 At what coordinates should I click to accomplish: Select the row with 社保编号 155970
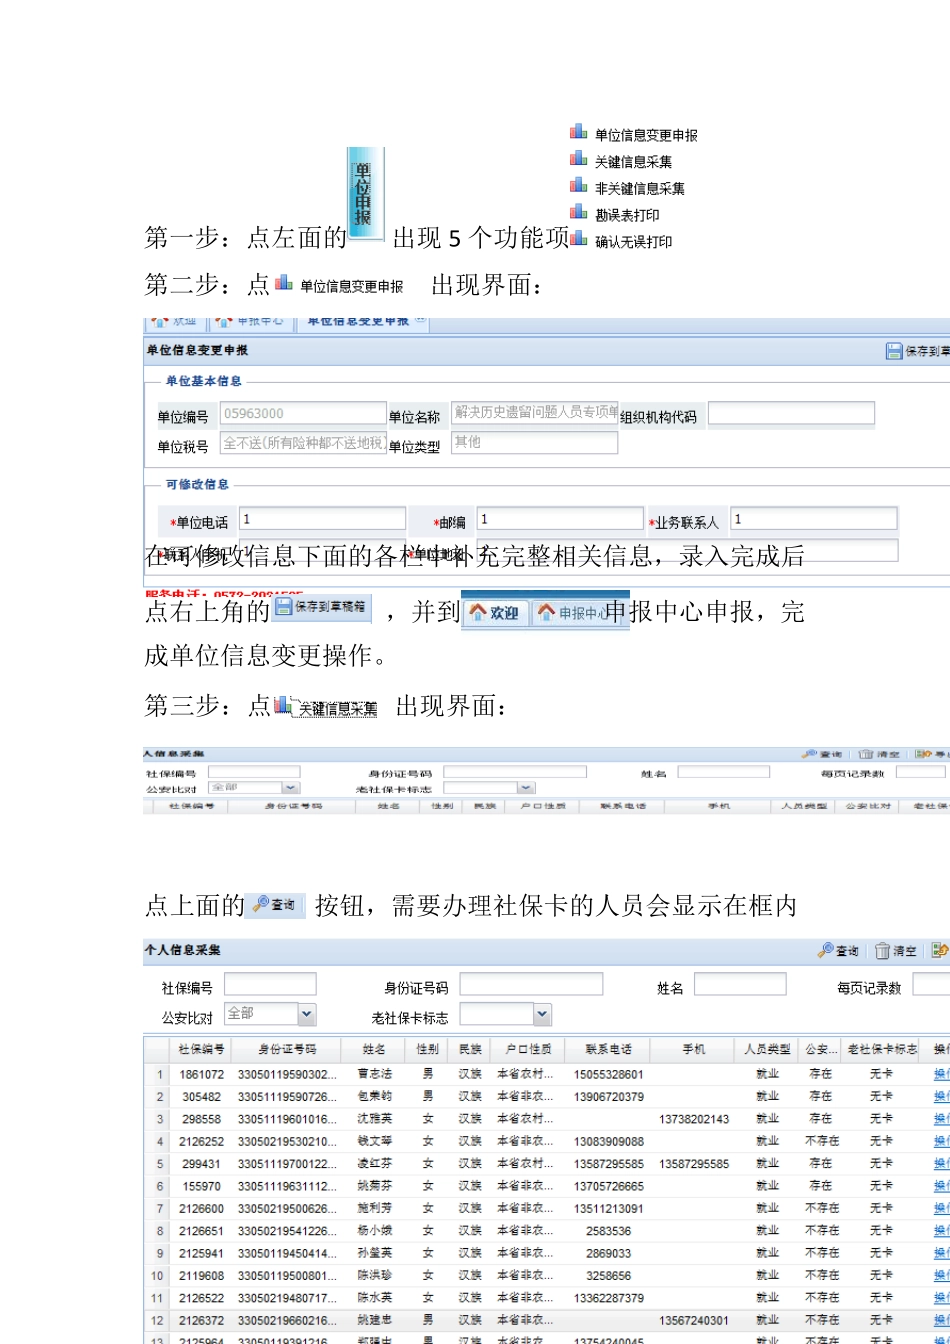point(546,1186)
